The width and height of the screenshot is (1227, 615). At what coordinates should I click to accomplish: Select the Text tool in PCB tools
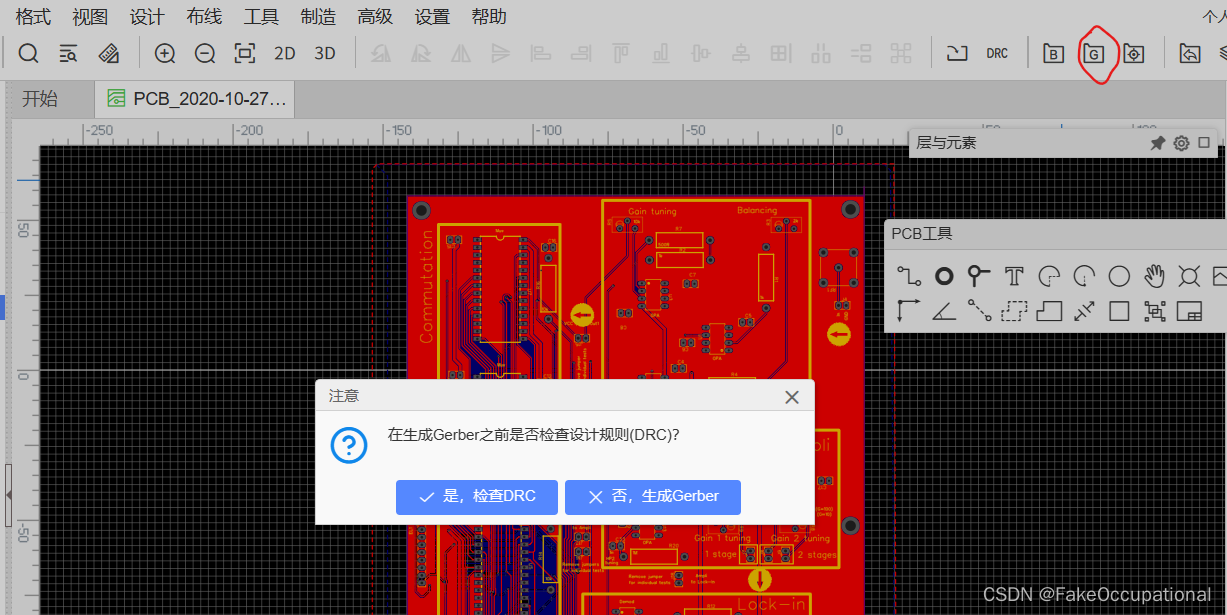point(1014,276)
